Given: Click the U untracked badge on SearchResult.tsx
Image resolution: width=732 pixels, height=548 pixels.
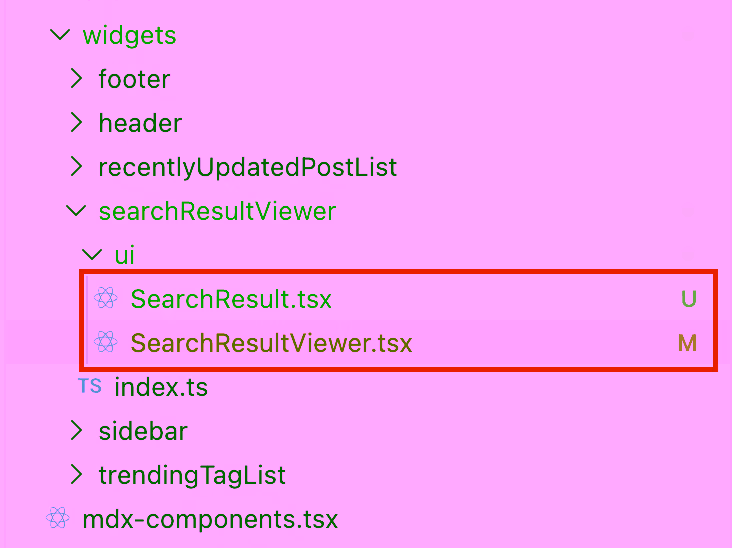Looking at the screenshot, I should click(688, 299).
